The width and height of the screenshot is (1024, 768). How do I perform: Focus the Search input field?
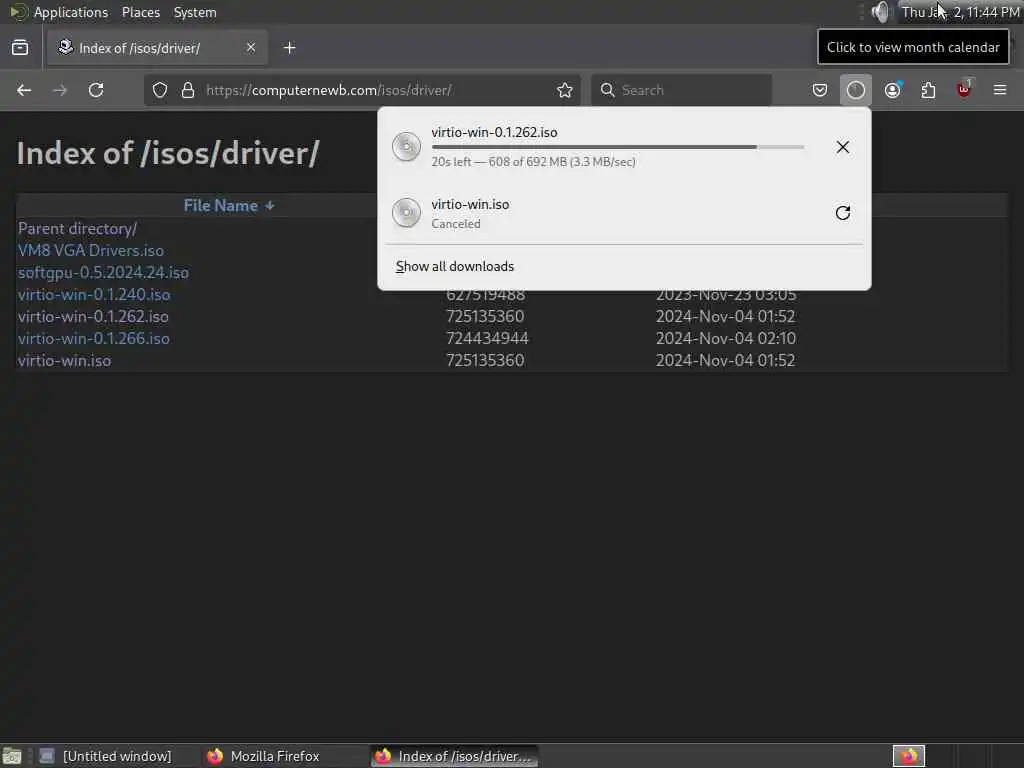682,90
